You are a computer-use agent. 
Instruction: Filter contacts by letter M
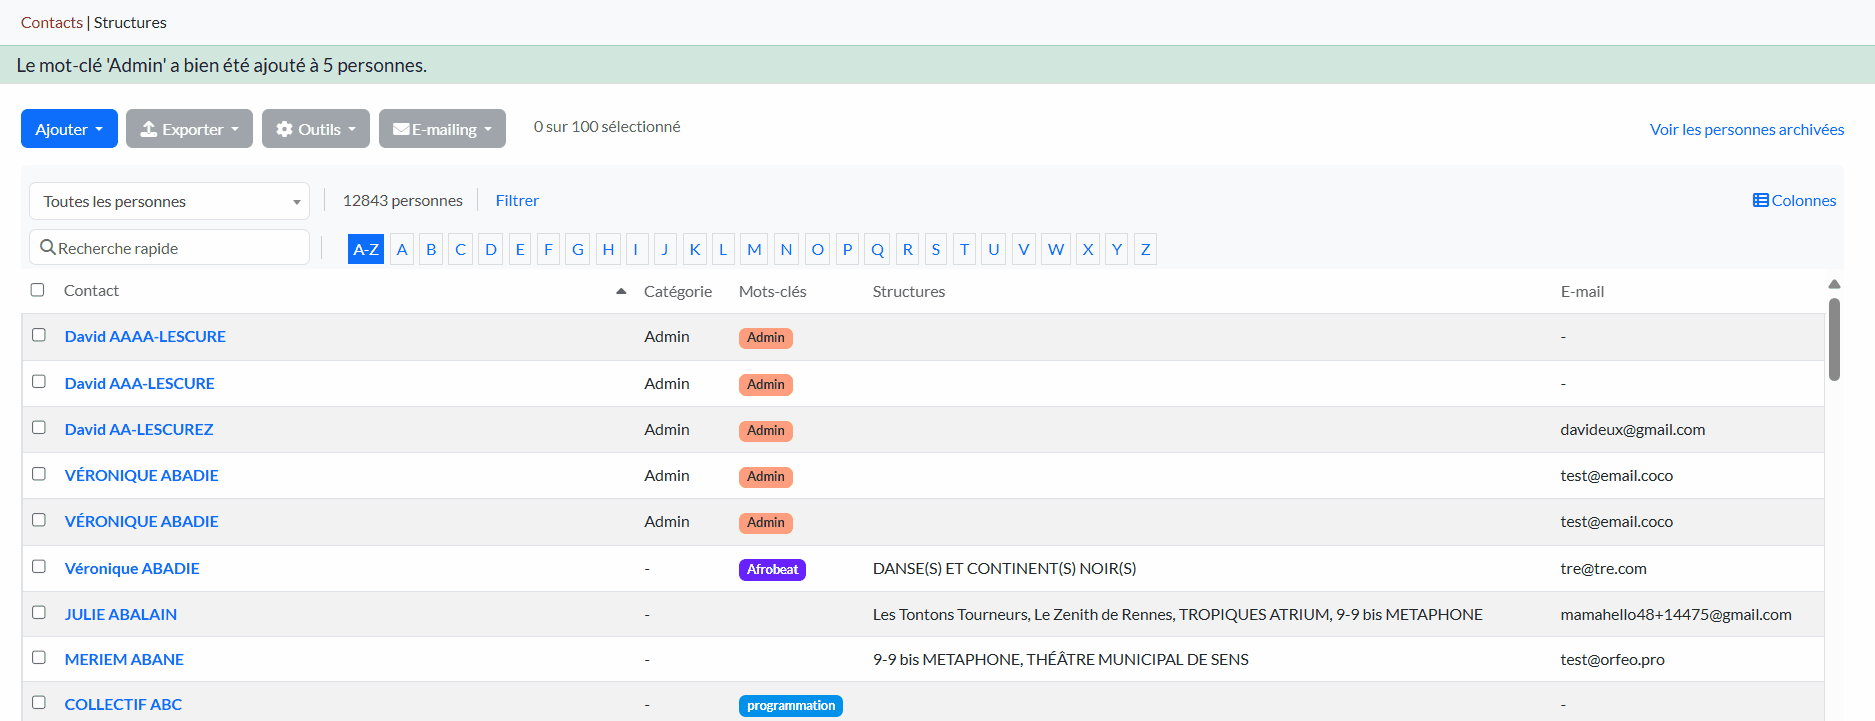[x=754, y=249]
